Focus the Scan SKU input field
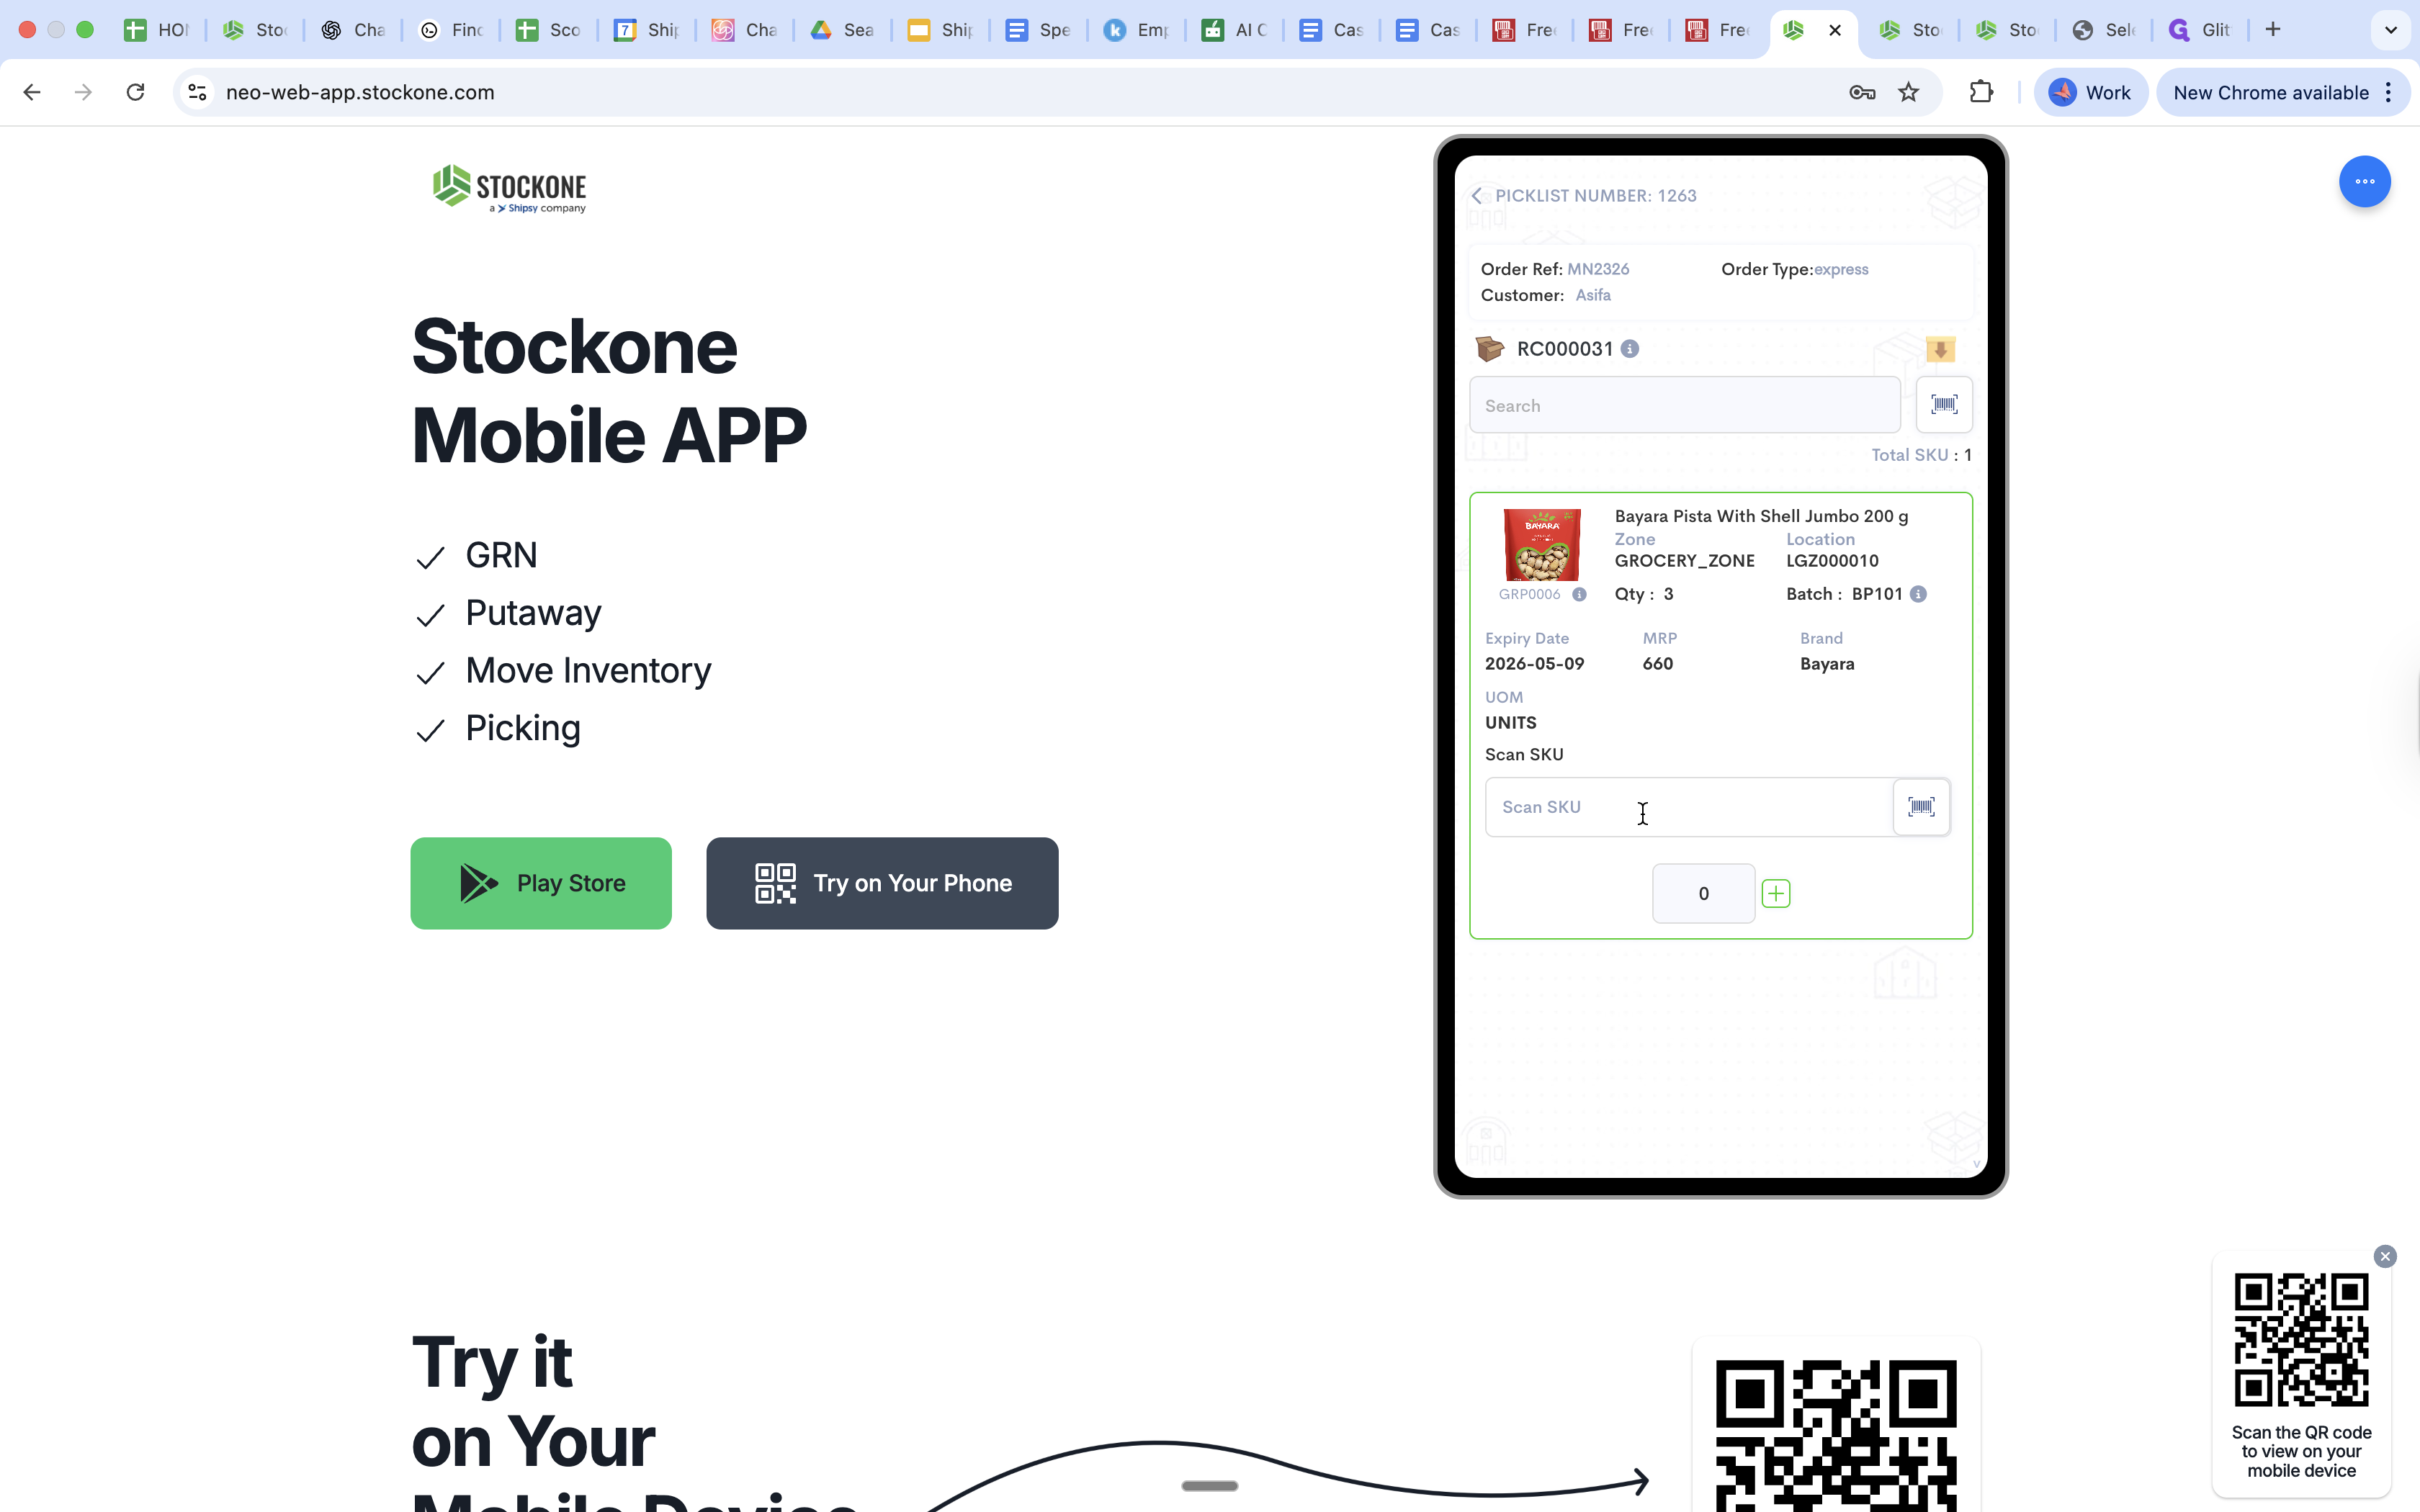The height and width of the screenshot is (1512, 2420). click(x=1688, y=807)
